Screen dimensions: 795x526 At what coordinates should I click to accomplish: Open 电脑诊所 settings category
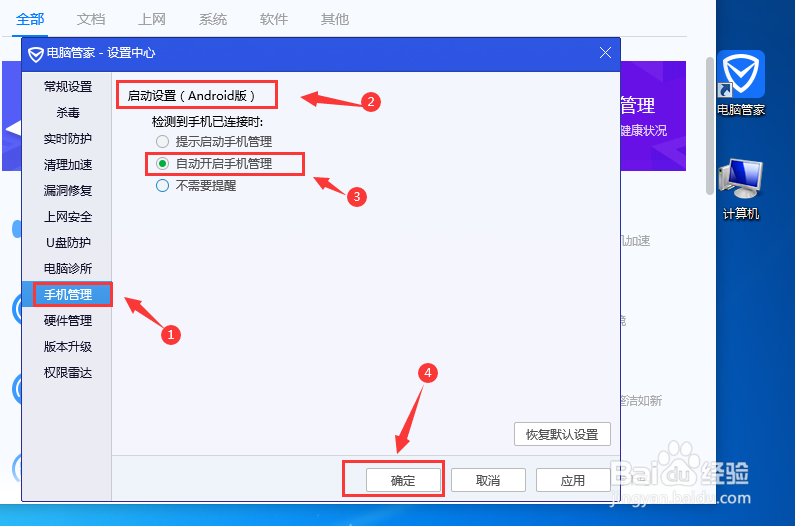point(67,268)
